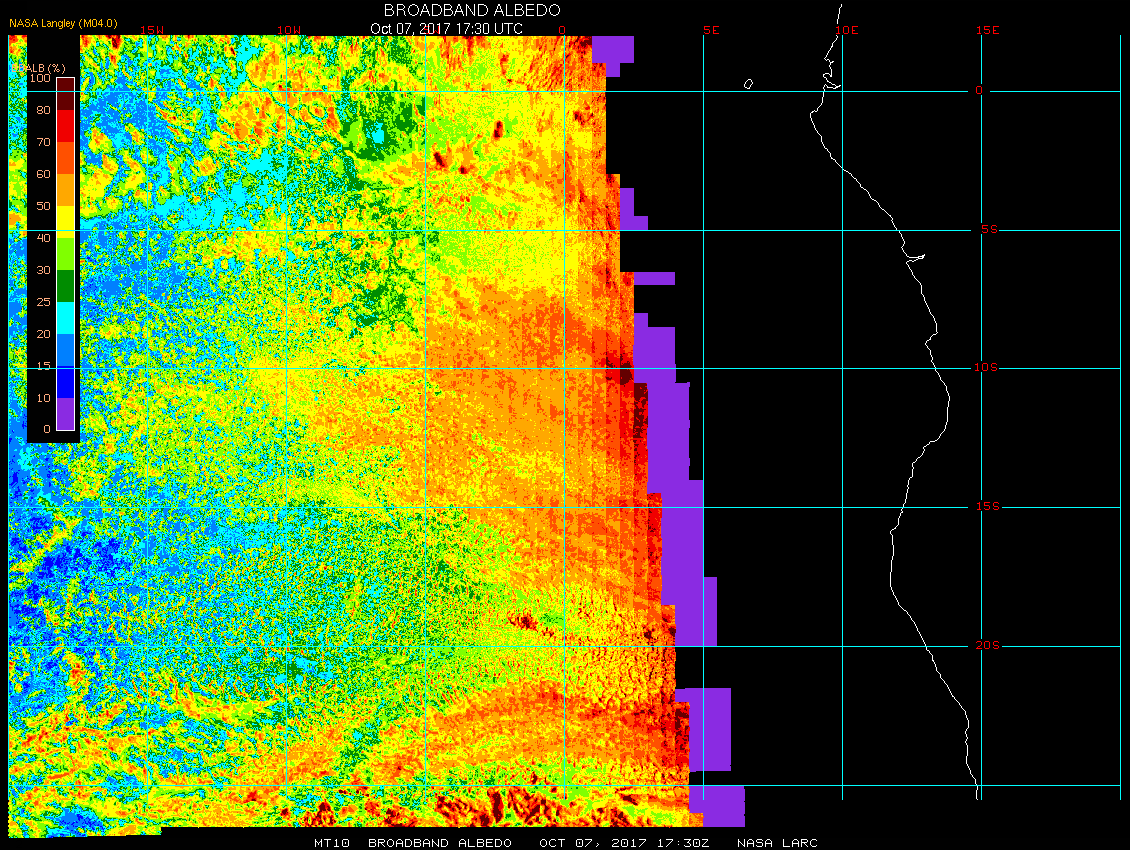Select the yellow legend swatch below 50
This screenshot has height=850, width=1130.
[66, 222]
